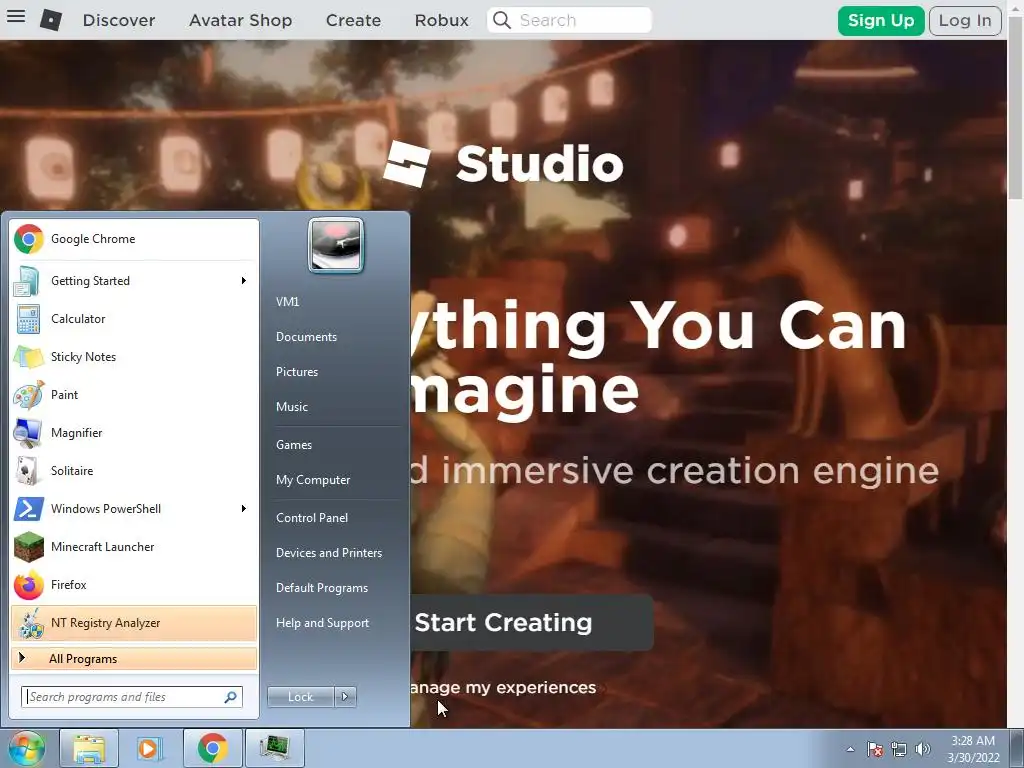
Task: Click the search glass in Start search box
Action: [x=231, y=697]
